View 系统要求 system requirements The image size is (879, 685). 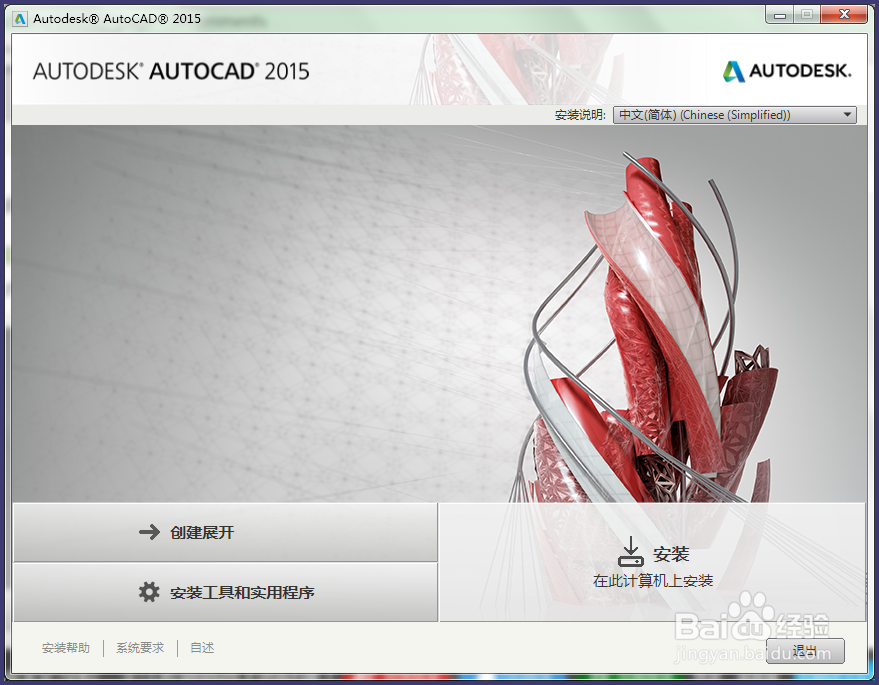139,648
